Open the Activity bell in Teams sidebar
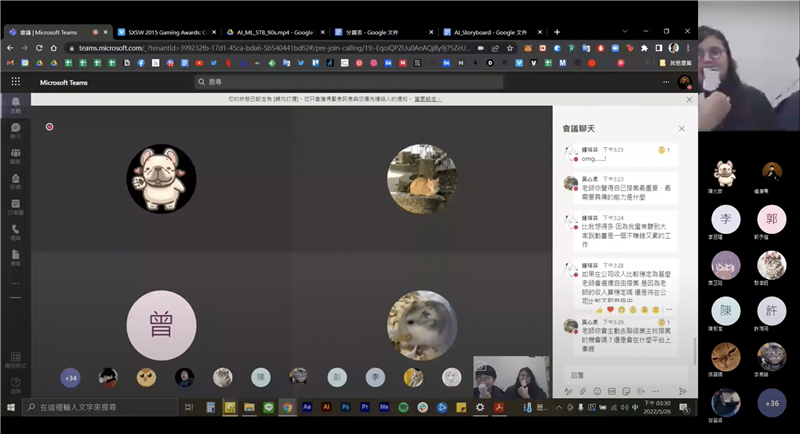800x434 pixels. tap(15, 104)
